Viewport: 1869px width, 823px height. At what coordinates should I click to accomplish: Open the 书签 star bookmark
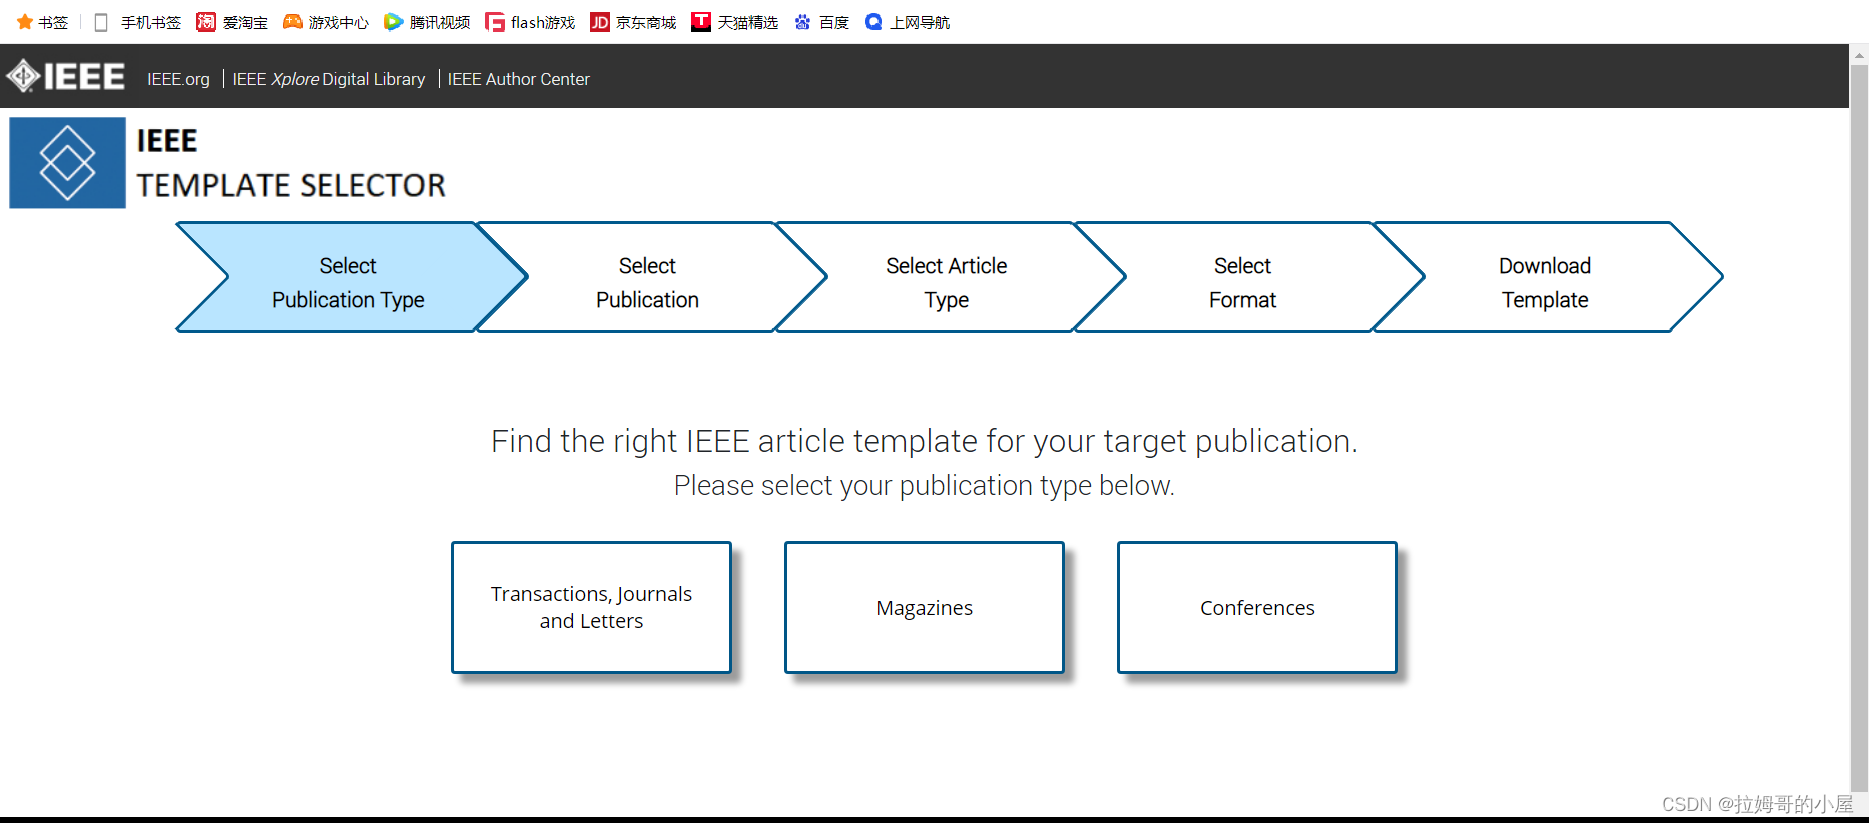point(42,22)
